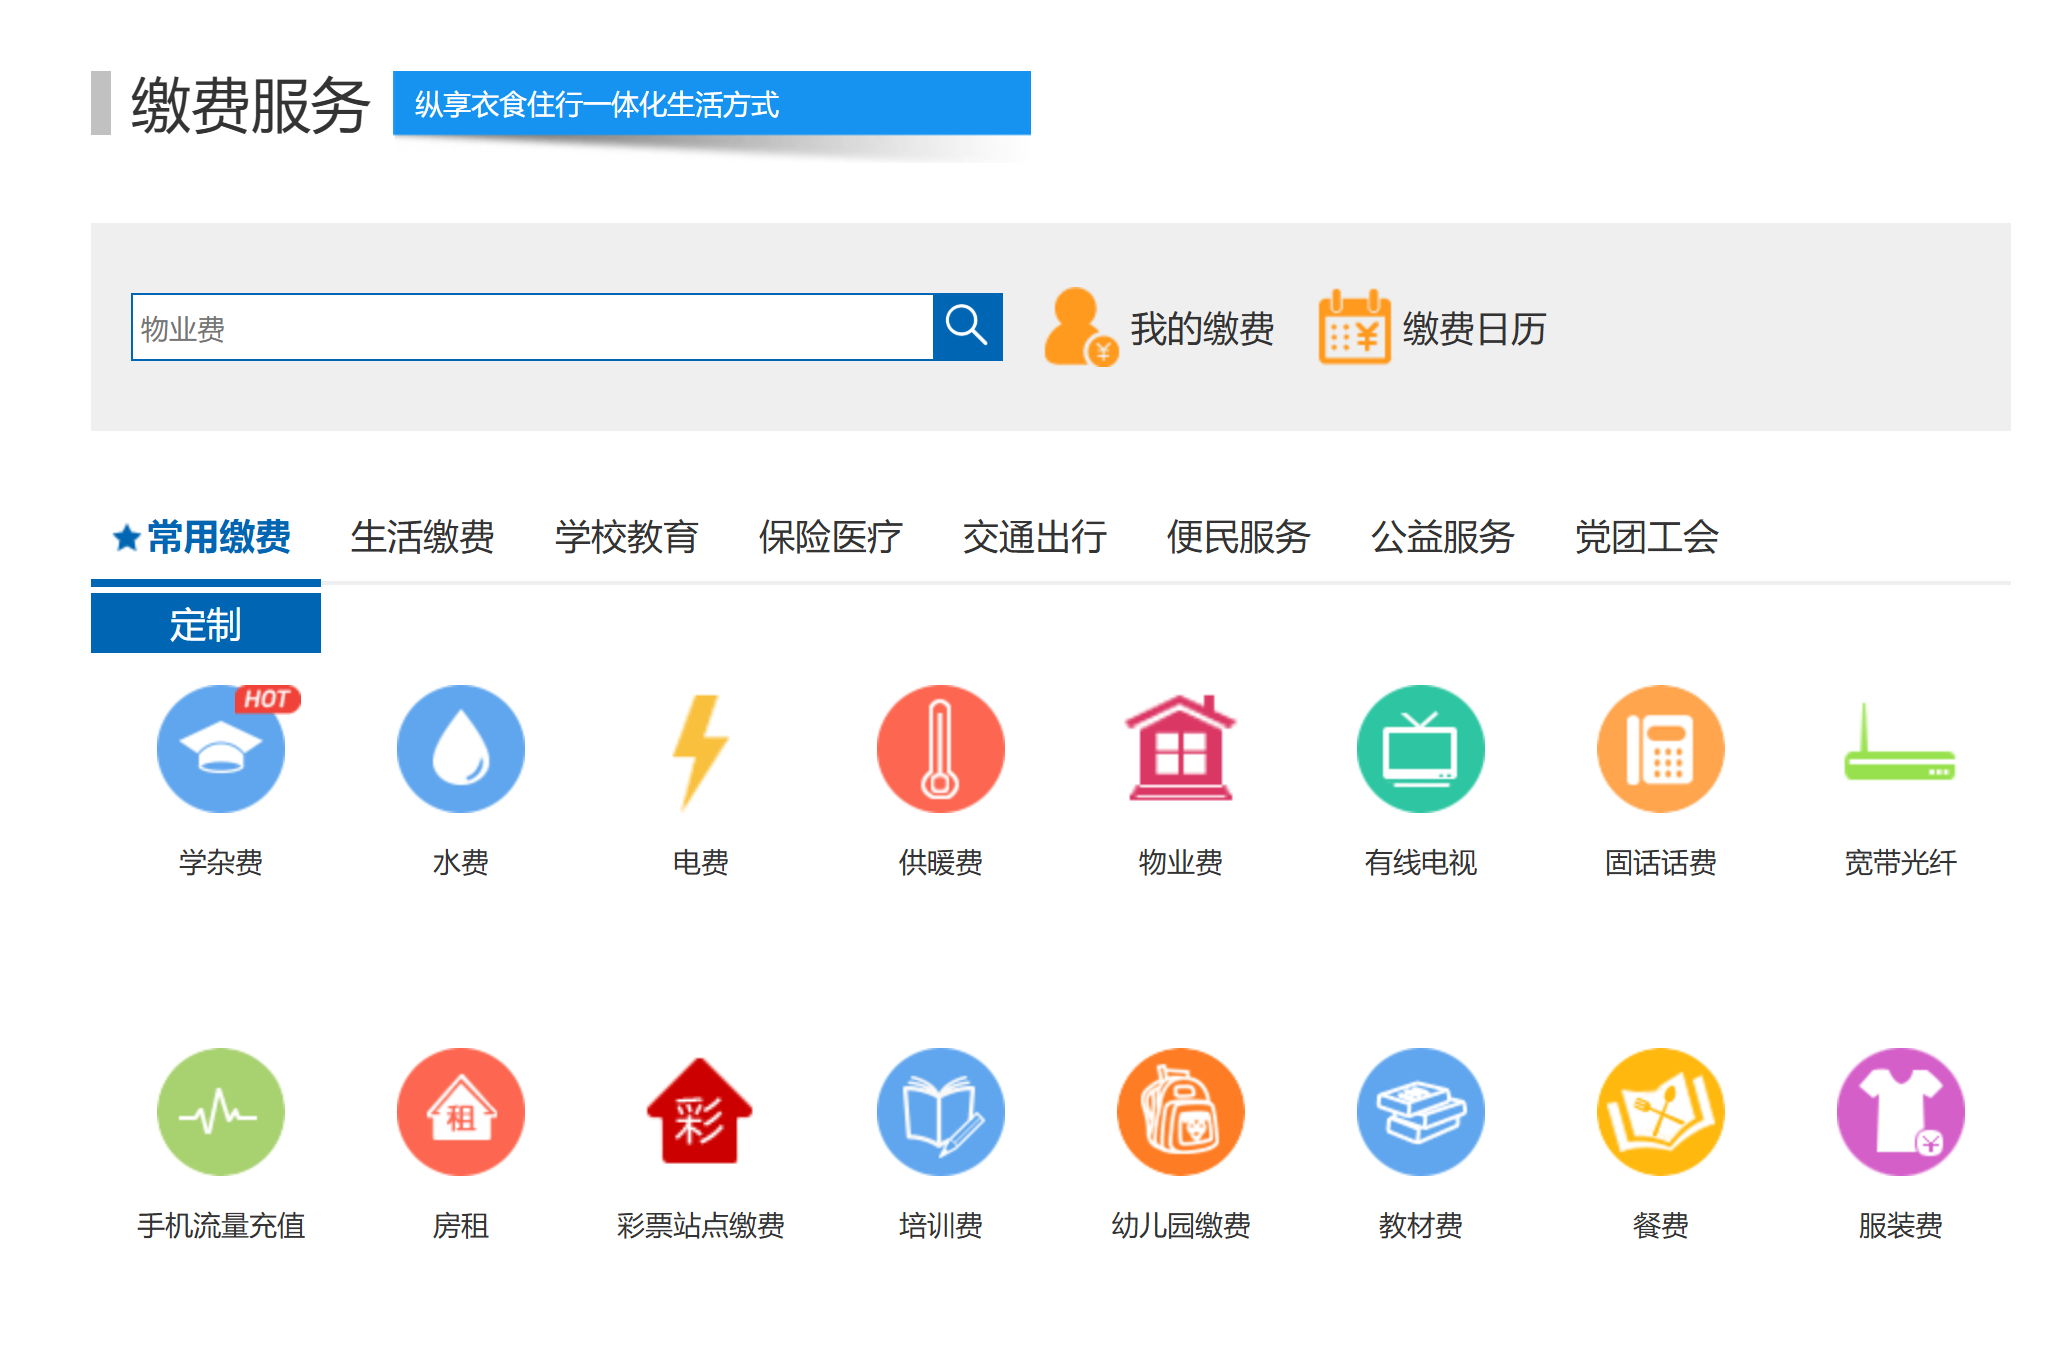This screenshot has height=1370, width=2070.
Task: Open mobile data recharge (手机流量充值) icon
Action: tap(220, 1111)
